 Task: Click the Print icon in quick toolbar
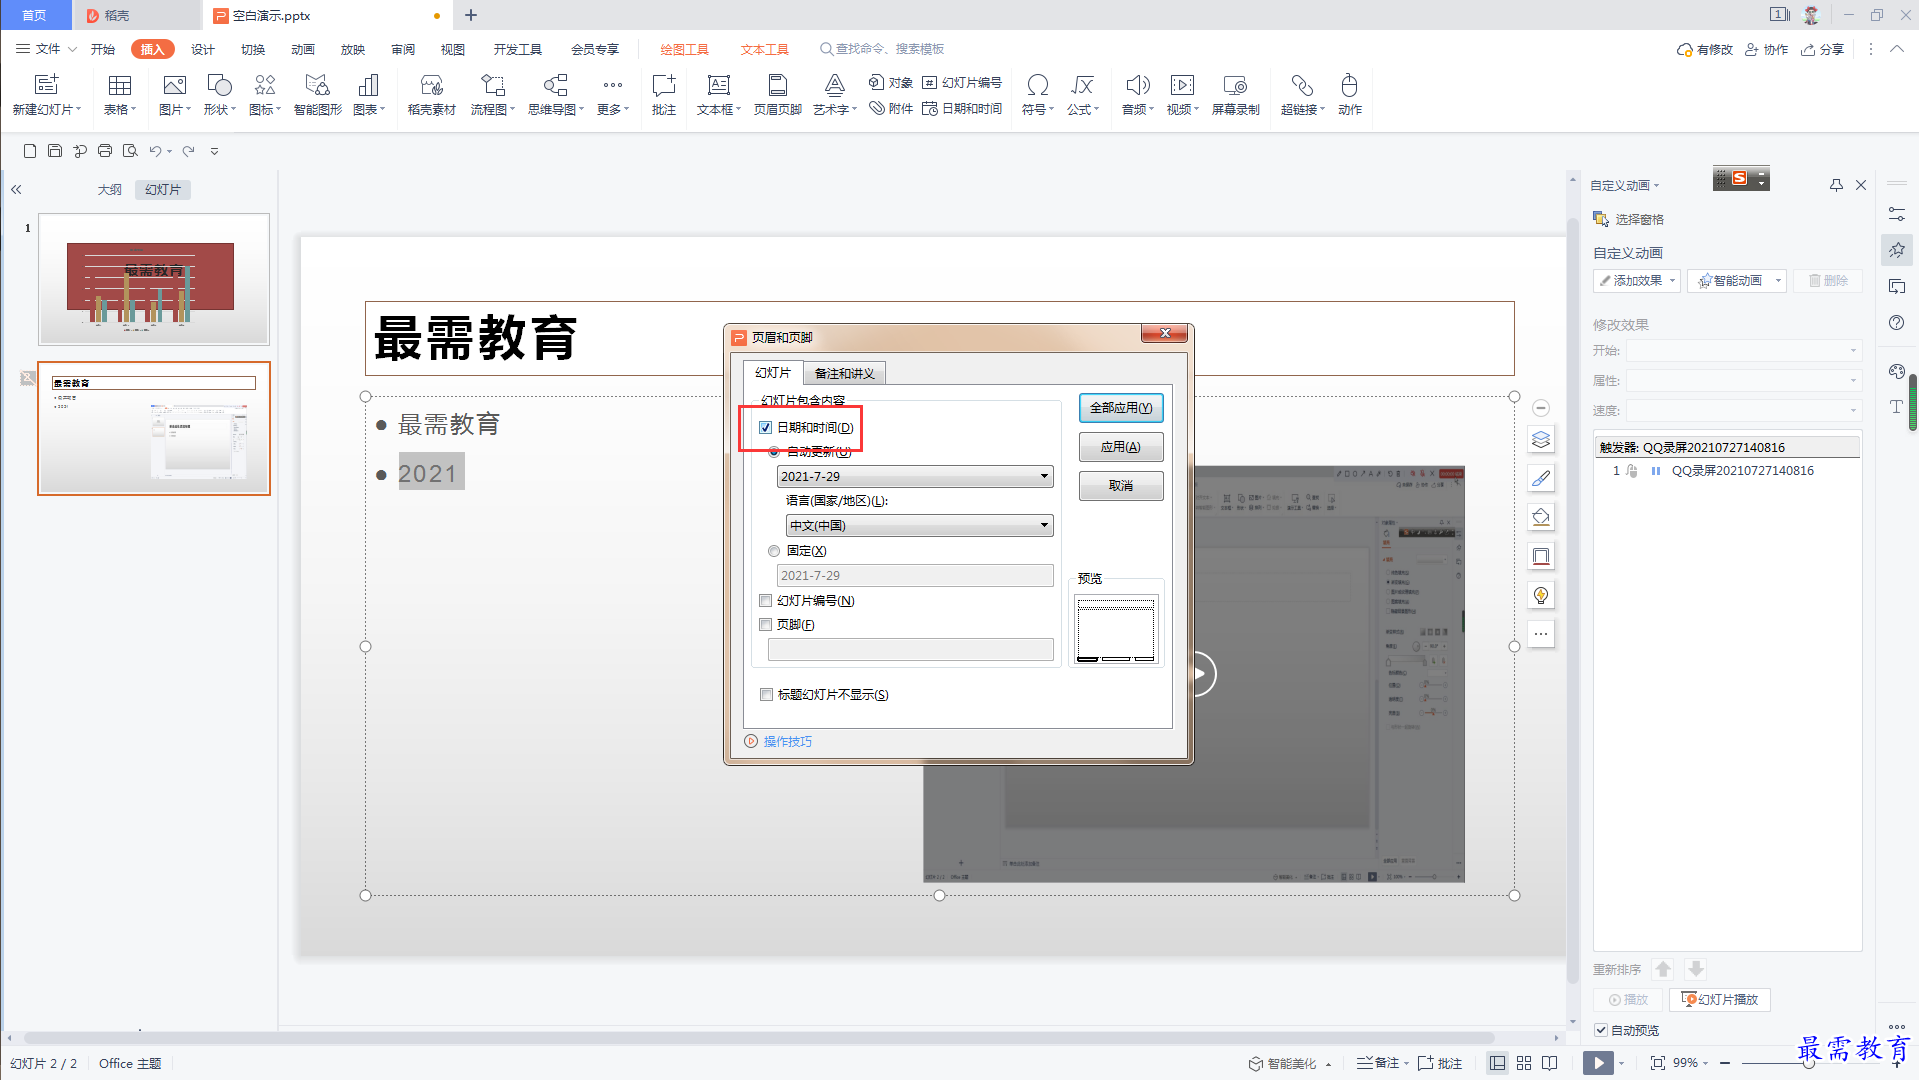[105, 151]
